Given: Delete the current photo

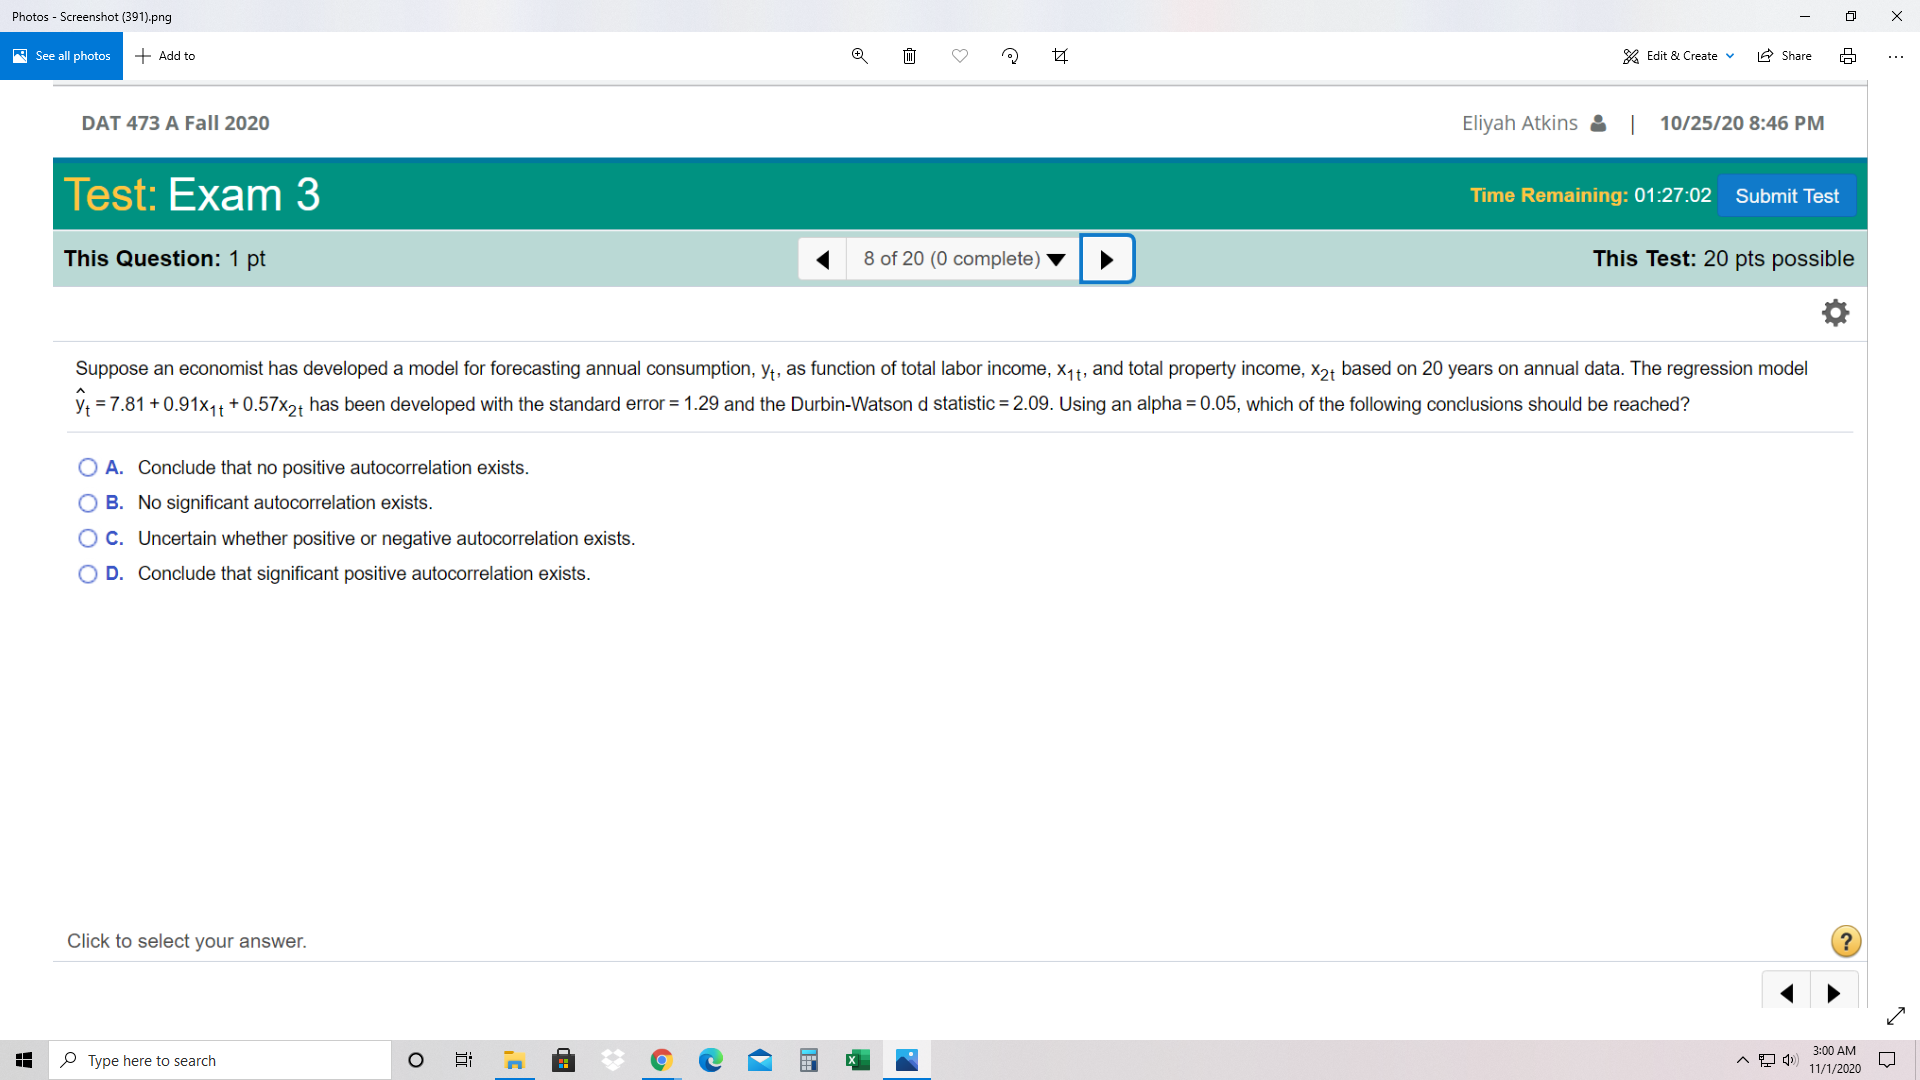Looking at the screenshot, I should click(x=910, y=55).
